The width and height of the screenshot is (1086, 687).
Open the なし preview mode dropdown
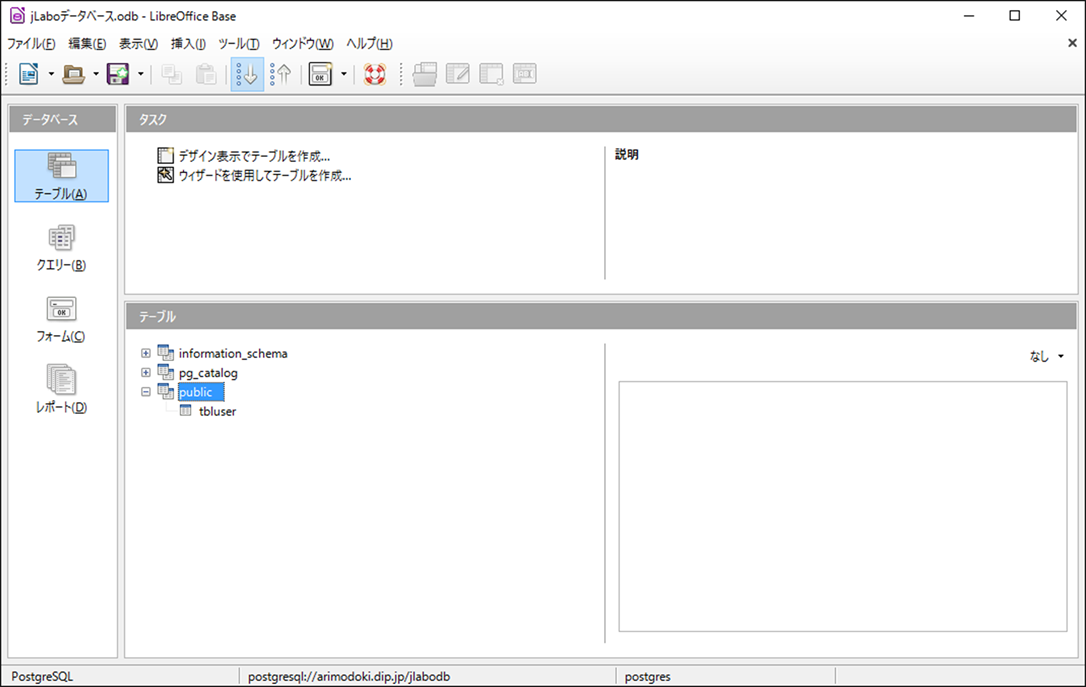pyautogui.click(x=1047, y=356)
